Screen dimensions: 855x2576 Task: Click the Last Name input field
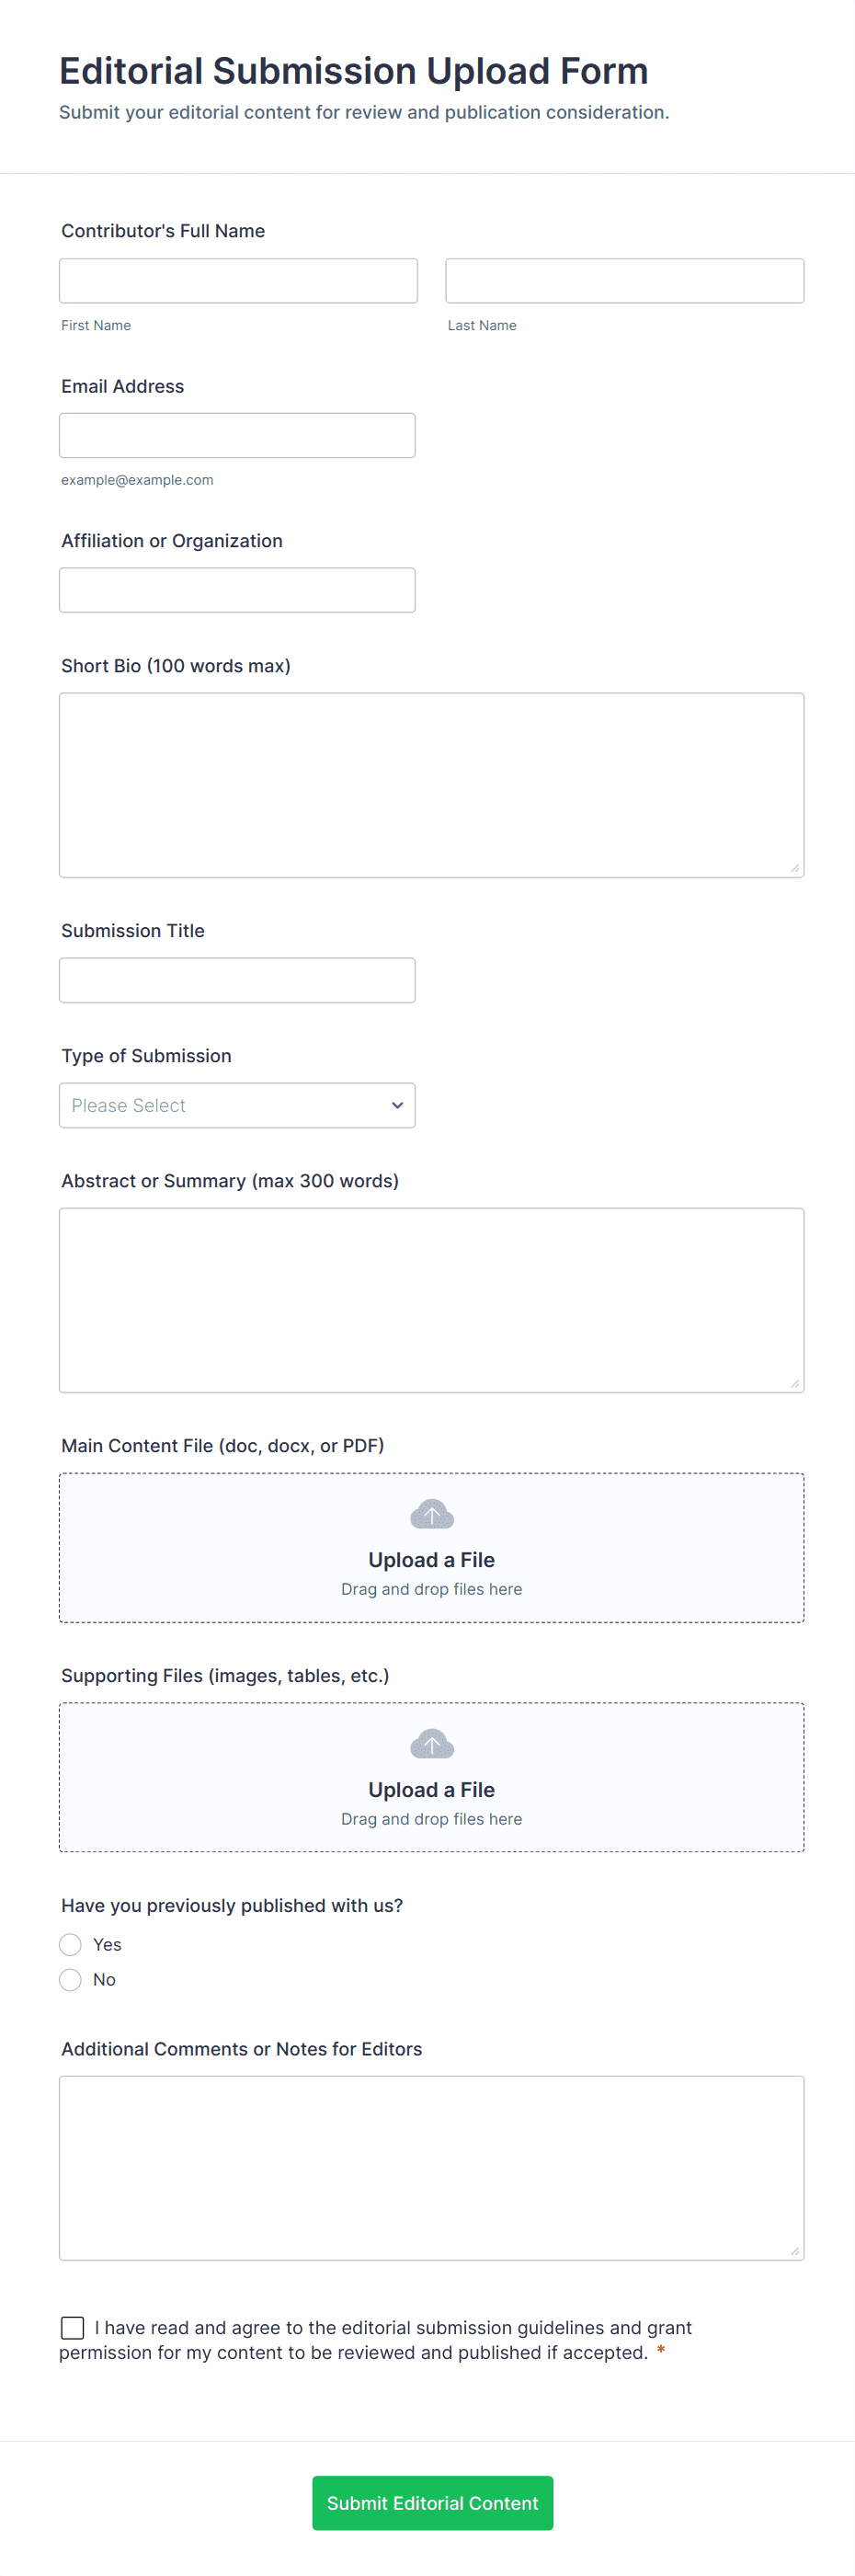pos(624,281)
